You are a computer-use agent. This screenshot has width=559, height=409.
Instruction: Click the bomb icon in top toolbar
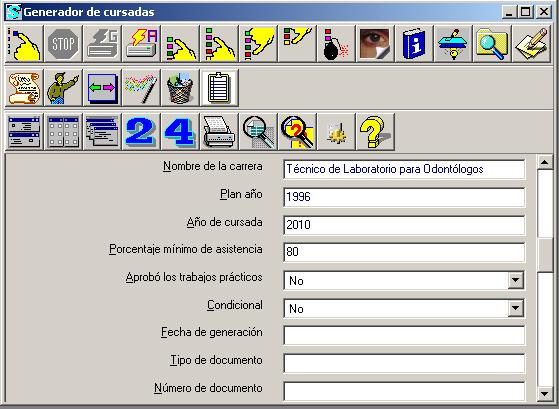[x=336, y=44]
